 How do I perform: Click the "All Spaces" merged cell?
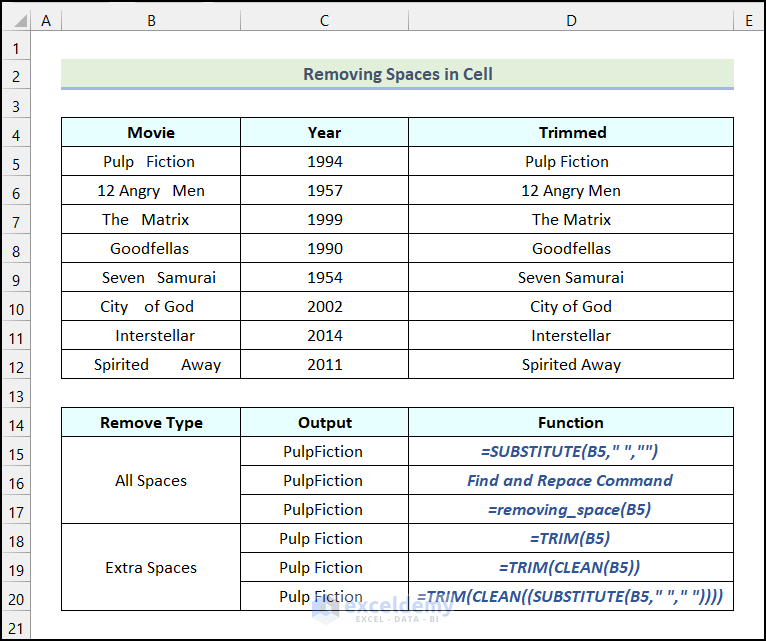pyautogui.click(x=151, y=481)
